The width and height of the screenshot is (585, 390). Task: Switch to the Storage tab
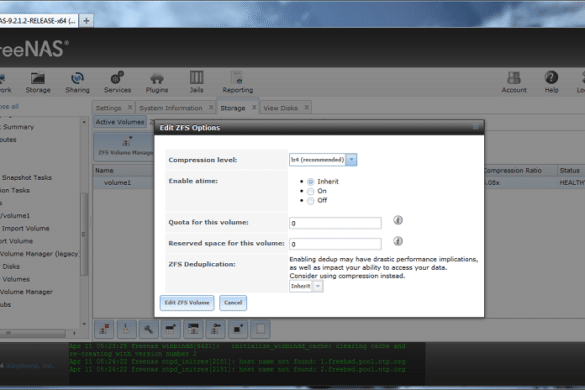click(x=233, y=108)
